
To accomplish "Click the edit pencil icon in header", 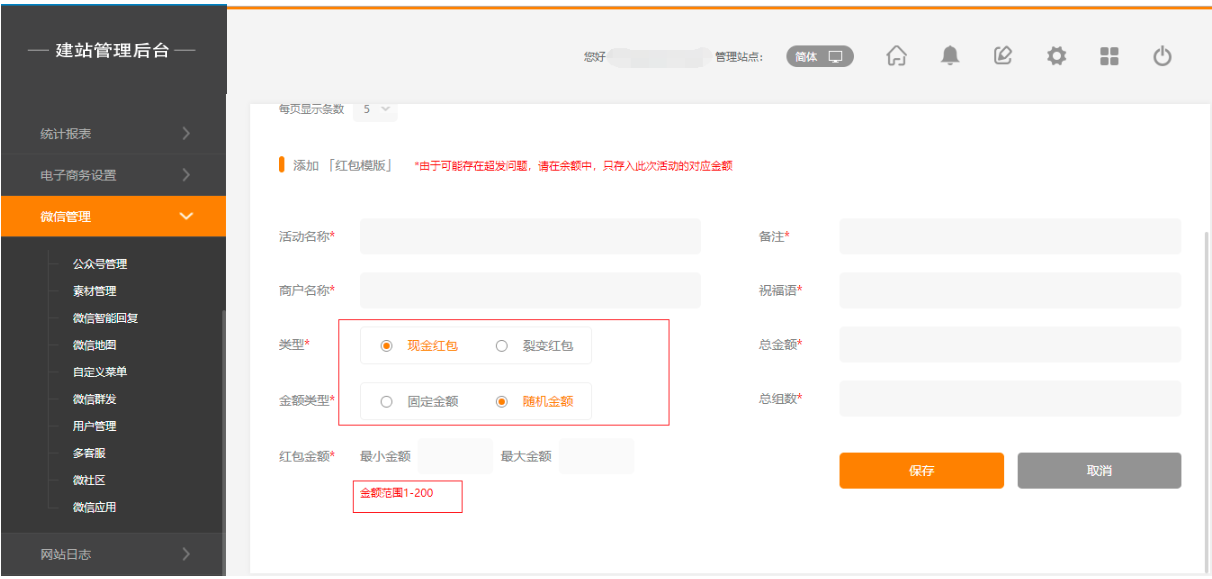I will click(1003, 57).
